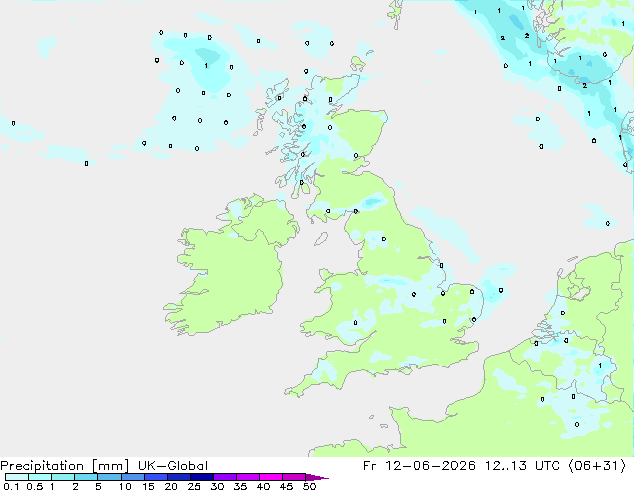Click the 5–10 mm legend swatch
The image size is (634, 490).
pos(109,477)
